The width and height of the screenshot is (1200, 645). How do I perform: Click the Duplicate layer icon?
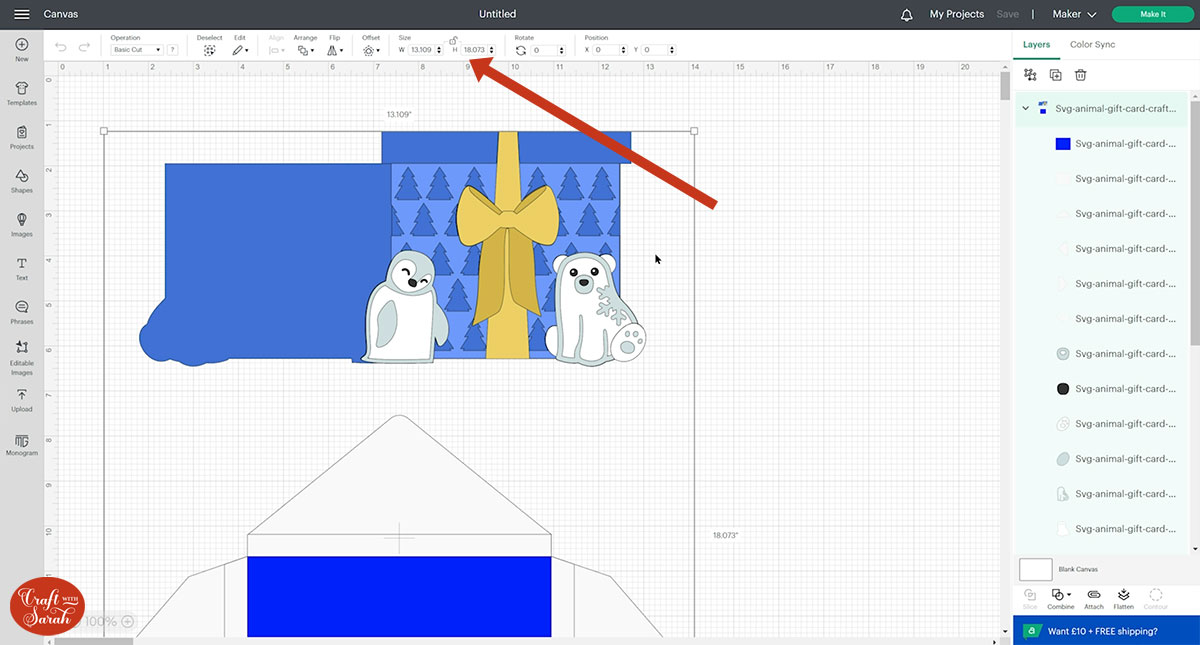click(1055, 75)
